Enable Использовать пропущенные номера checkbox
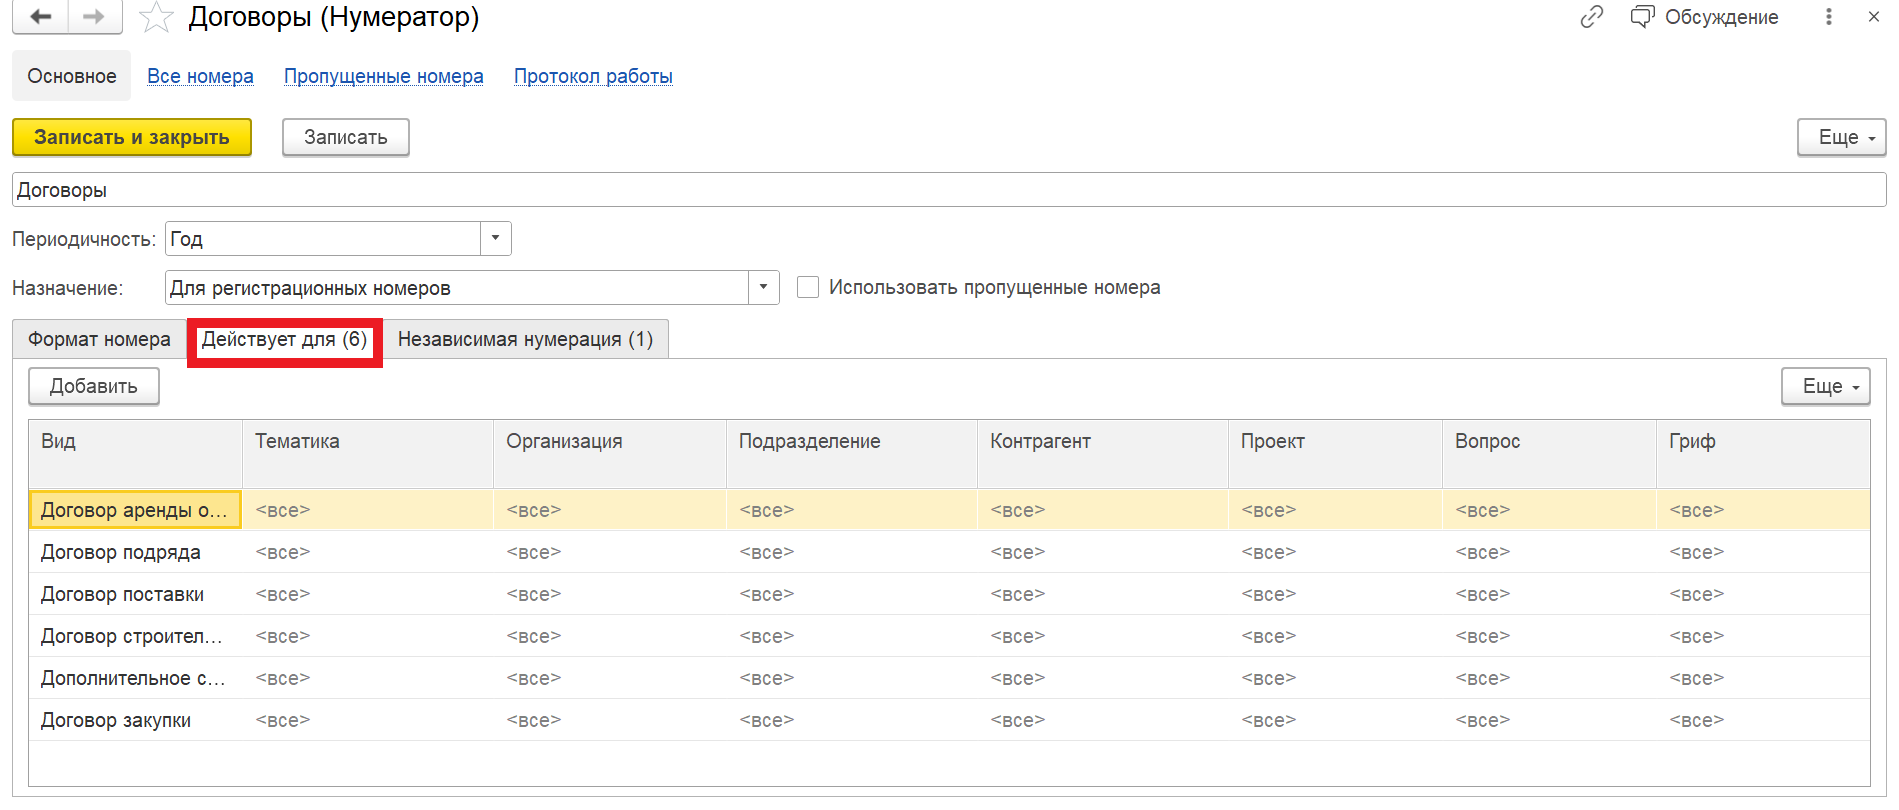The width and height of the screenshot is (1899, 810). [x=808, y=288]
